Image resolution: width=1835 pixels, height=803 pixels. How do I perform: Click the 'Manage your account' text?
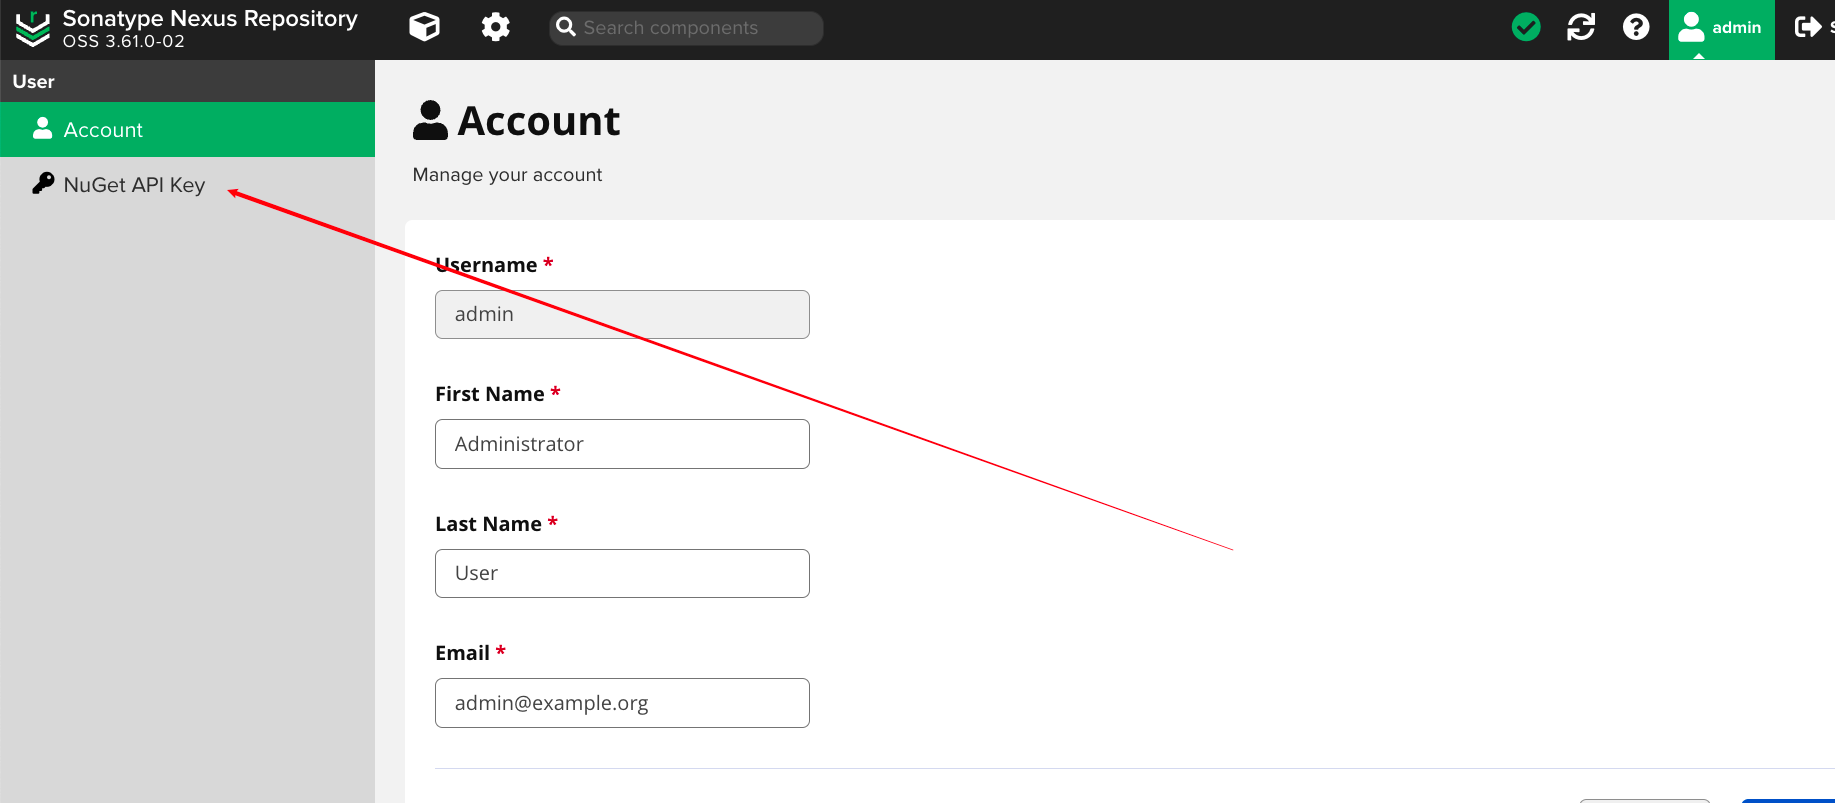pos(507,175)
